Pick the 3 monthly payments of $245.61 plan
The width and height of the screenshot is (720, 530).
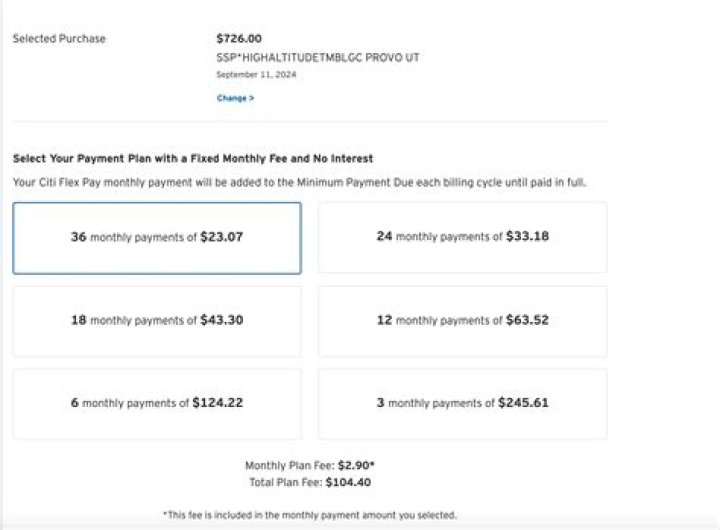click(462, 404)
